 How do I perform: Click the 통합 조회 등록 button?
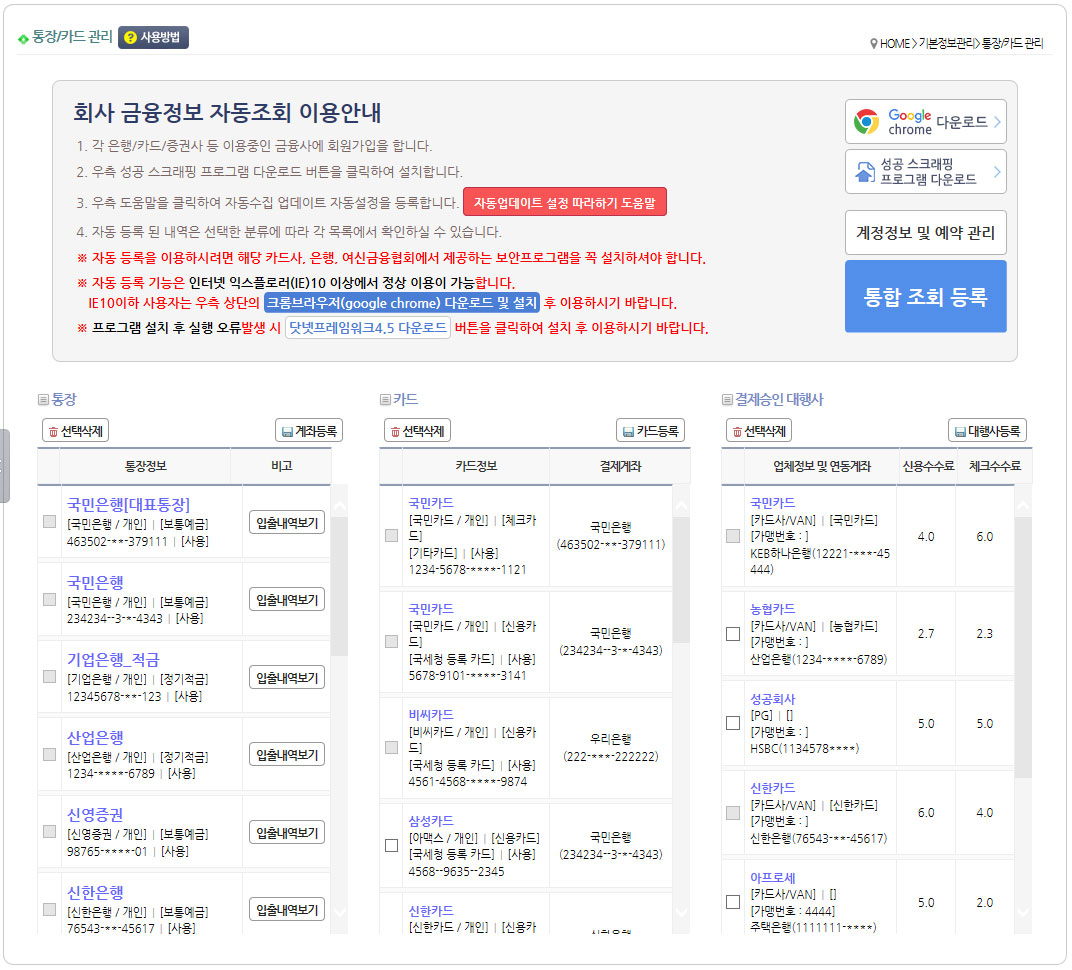coord(926,297)
